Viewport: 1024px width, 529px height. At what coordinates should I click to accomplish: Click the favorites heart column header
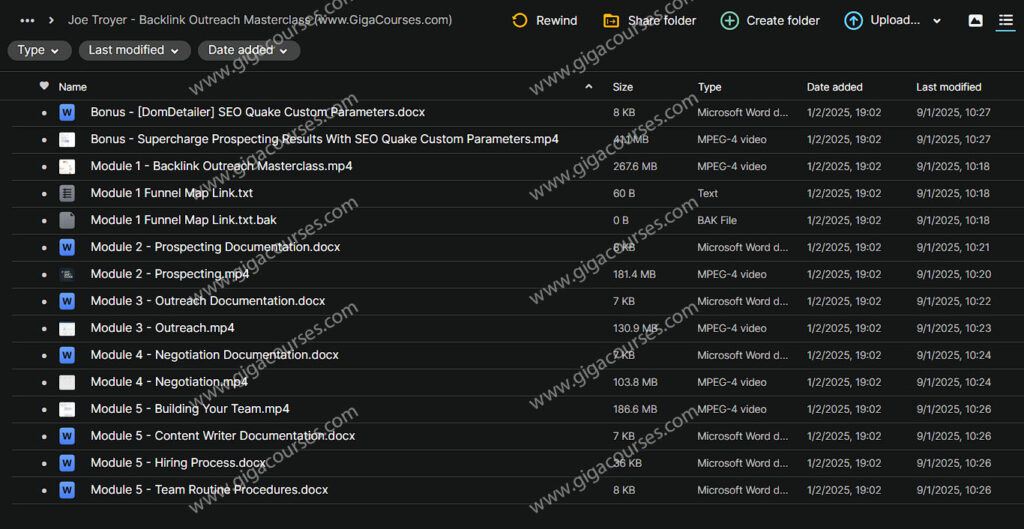tap(44, 86)
